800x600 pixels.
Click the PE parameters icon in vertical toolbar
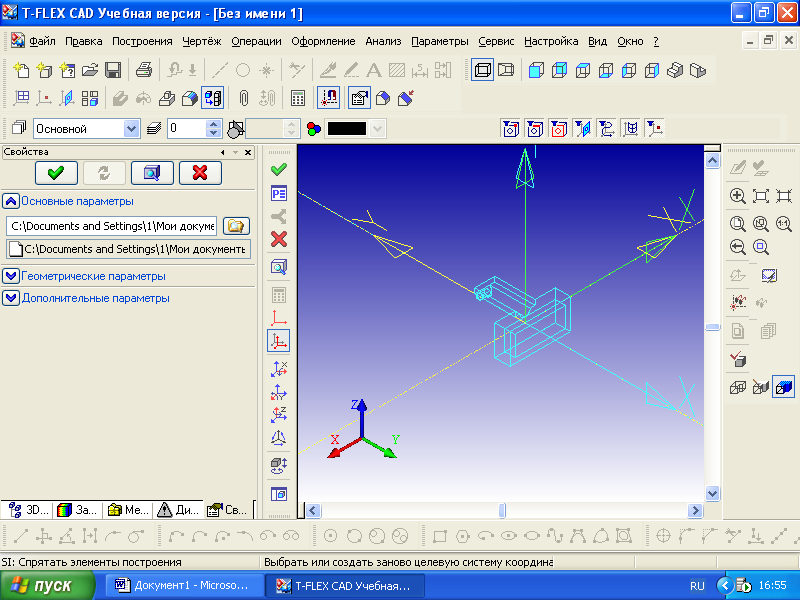(279, 193)
